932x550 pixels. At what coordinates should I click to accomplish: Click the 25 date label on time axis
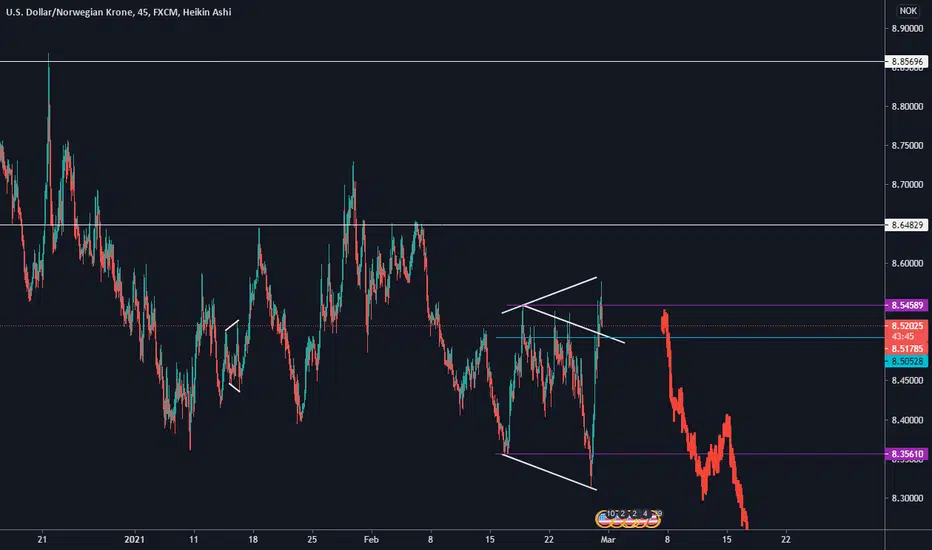click(x=312, y=539)
